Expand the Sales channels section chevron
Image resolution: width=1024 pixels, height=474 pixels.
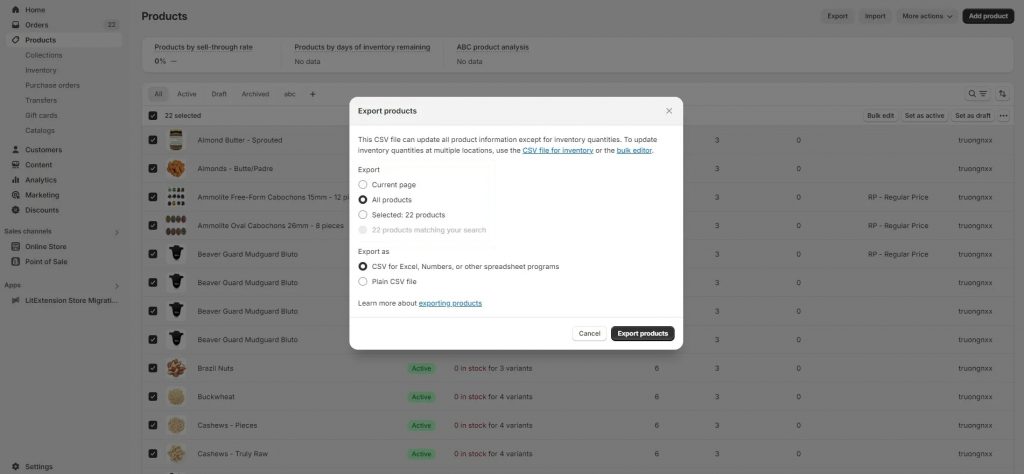click(x=117, y=232)
